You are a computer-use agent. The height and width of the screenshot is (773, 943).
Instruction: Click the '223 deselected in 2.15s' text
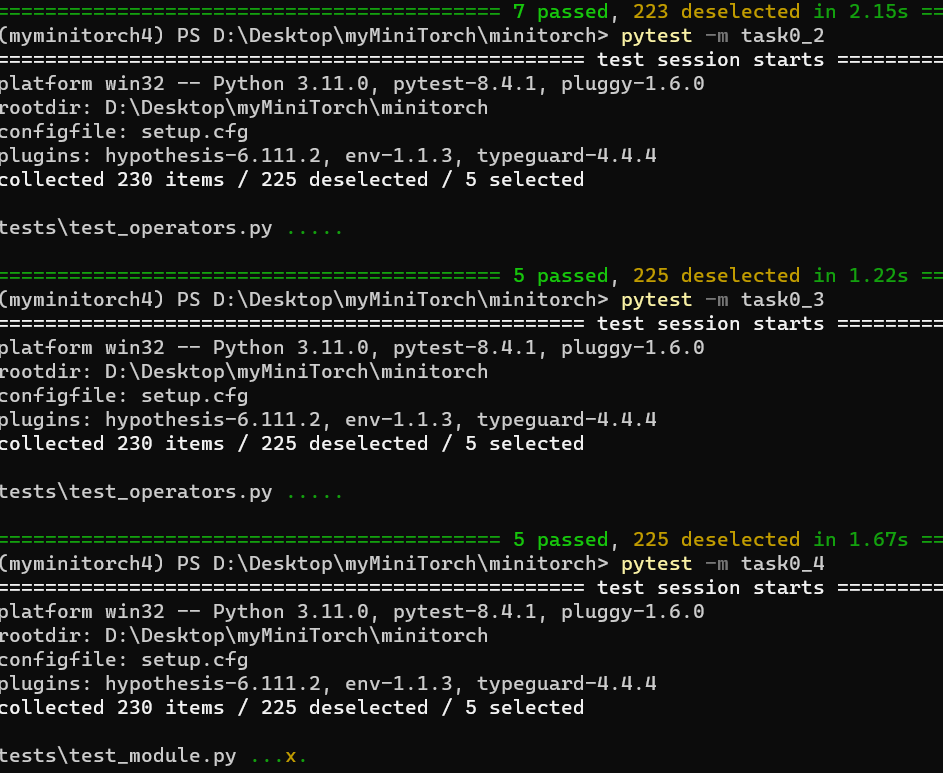(770, 11)
